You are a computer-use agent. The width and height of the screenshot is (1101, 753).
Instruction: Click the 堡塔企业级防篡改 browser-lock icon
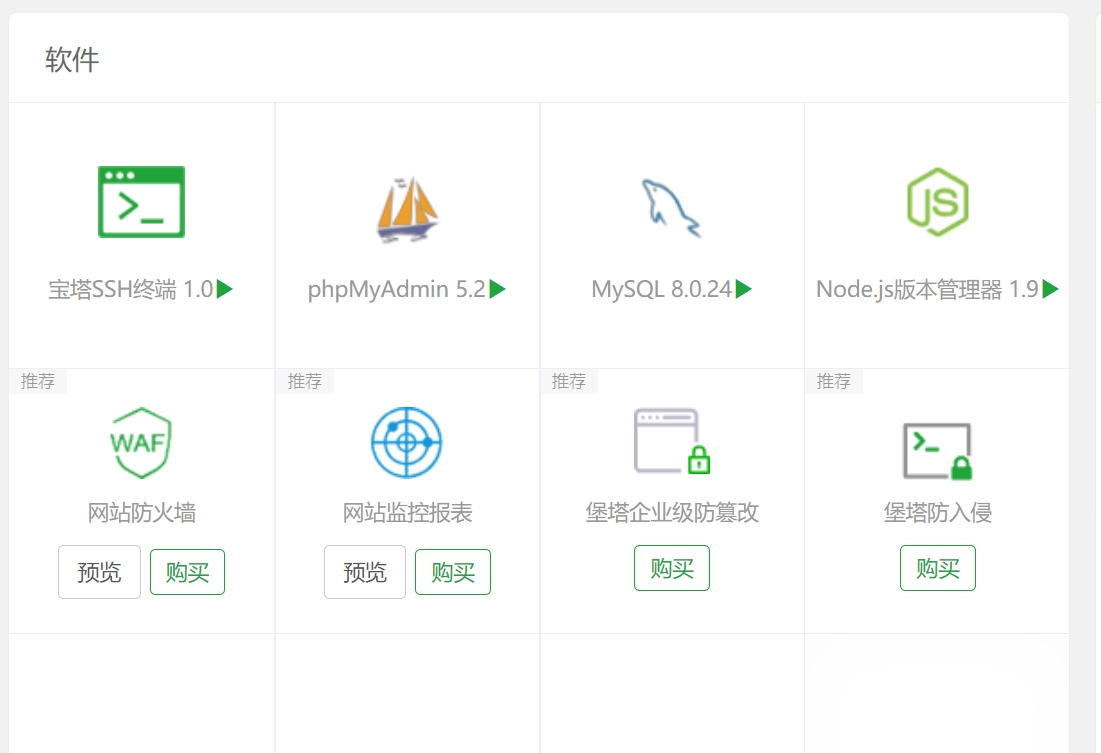pyautogui.click(x=672, y=441)
